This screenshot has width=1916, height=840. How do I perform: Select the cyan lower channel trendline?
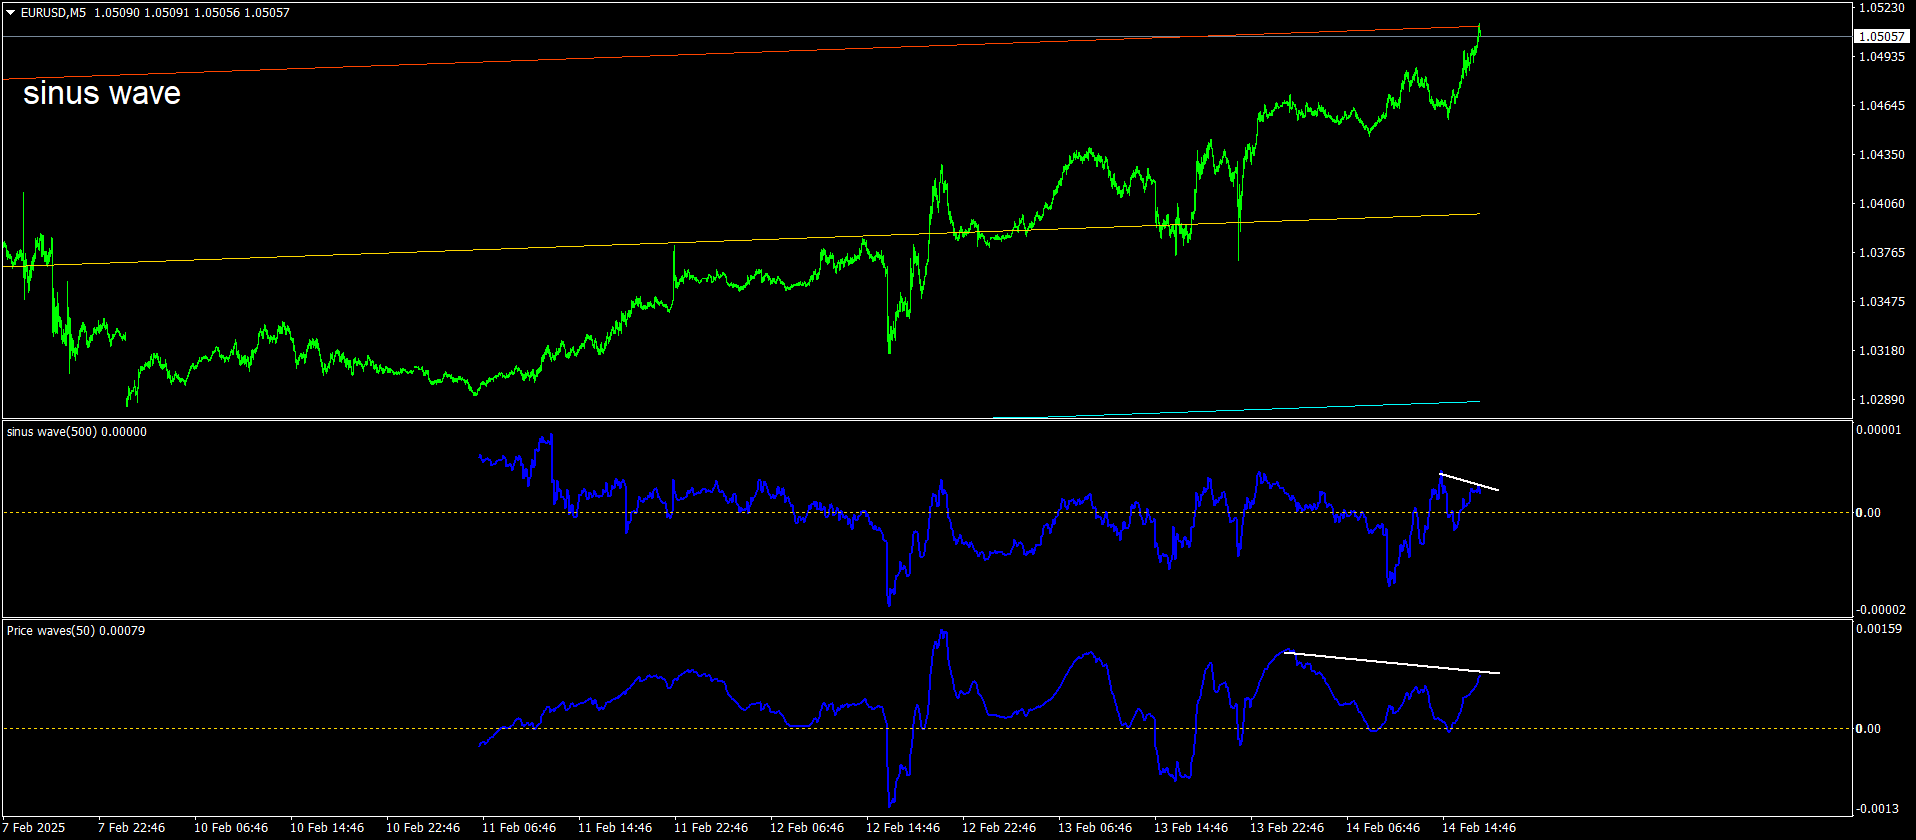[x=1236, y=410]
